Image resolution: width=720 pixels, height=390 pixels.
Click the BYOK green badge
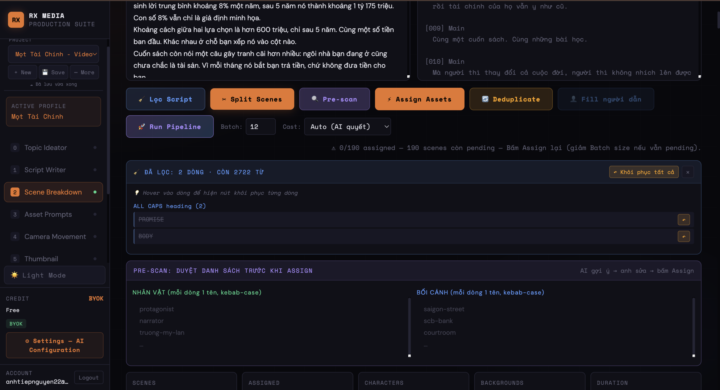coord(16,323)
